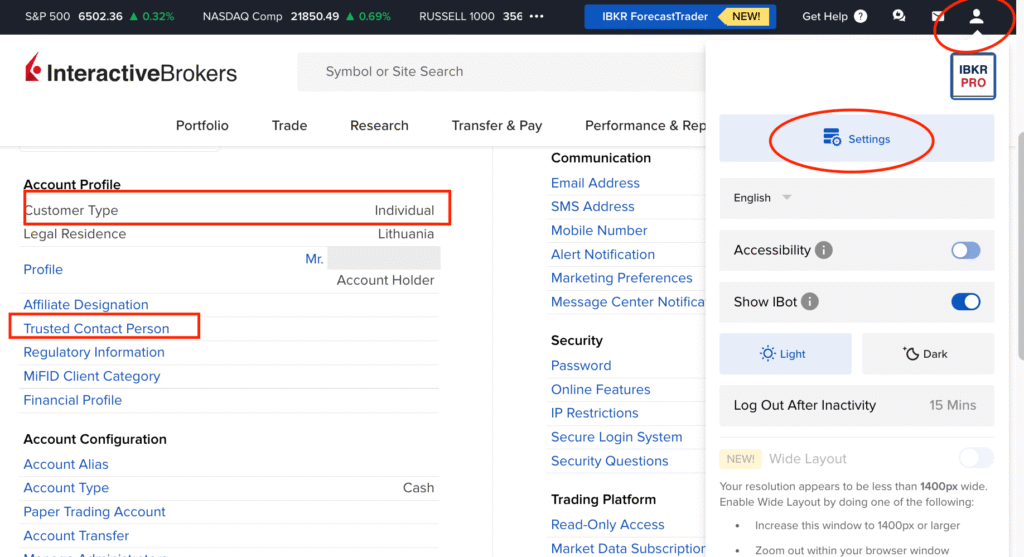Open Regulatory Information link
The height and width of the screenshot is (557, 1024).
[94, 352]
